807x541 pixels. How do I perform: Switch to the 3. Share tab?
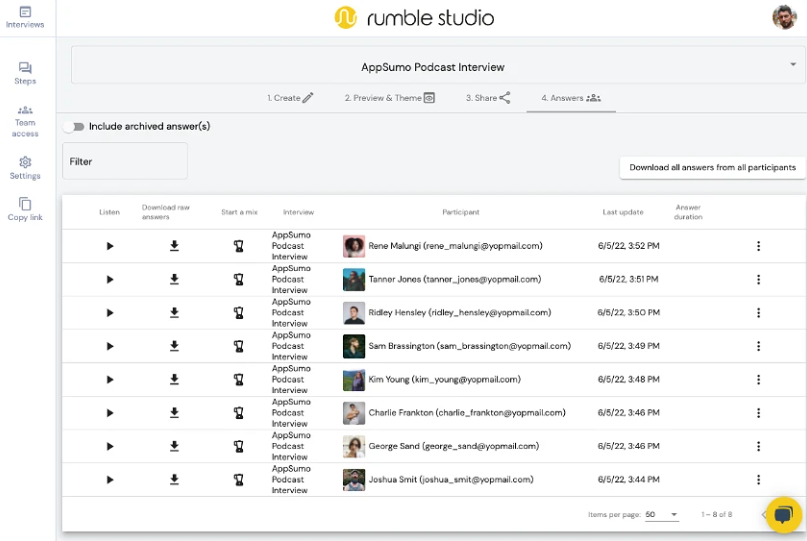point(488,98)
